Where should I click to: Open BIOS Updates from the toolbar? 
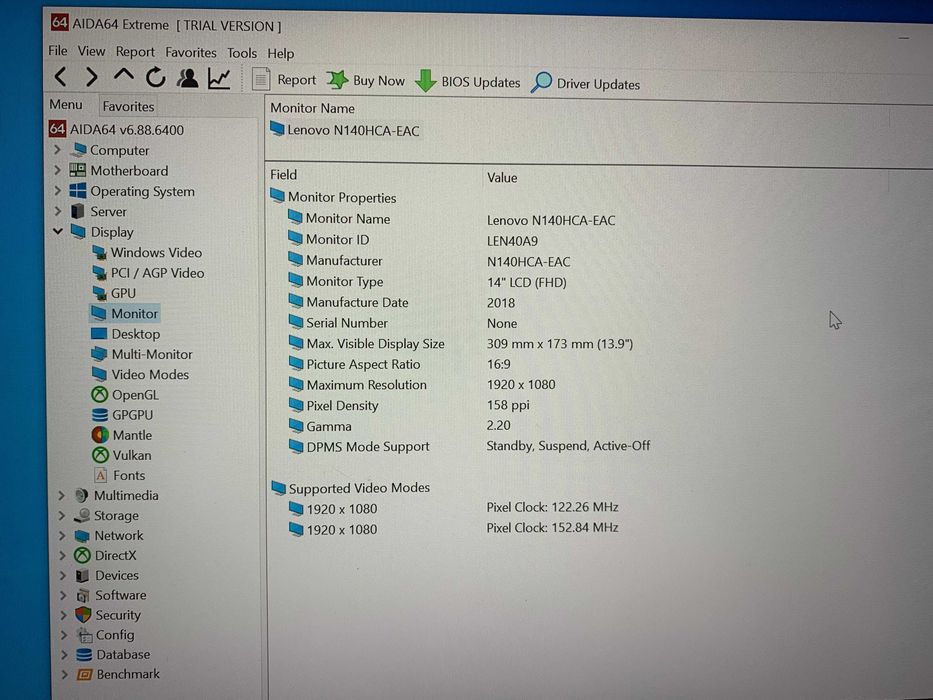[x=468, y=82]
